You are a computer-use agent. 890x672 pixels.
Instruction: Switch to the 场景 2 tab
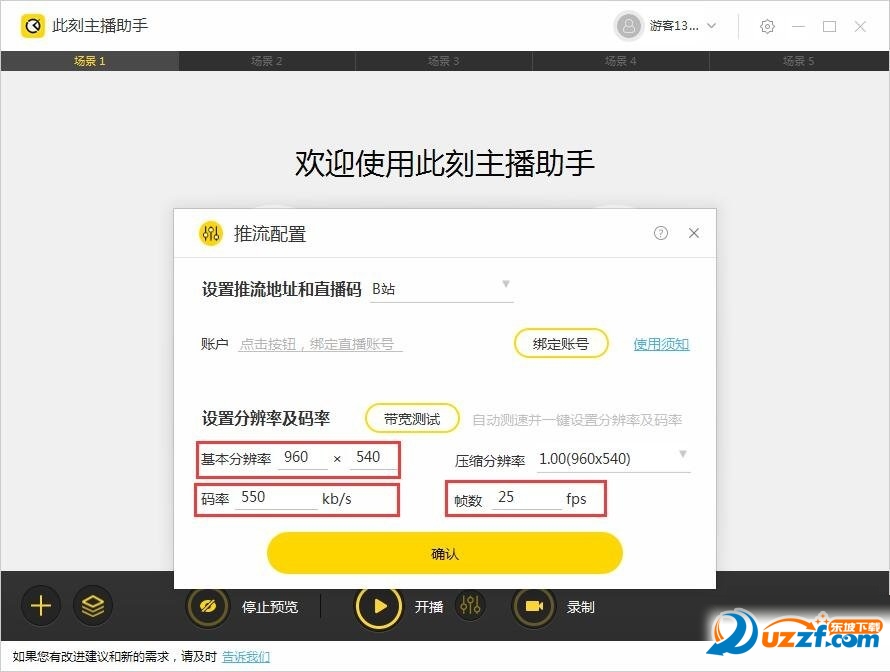click(x=267, y=61)
